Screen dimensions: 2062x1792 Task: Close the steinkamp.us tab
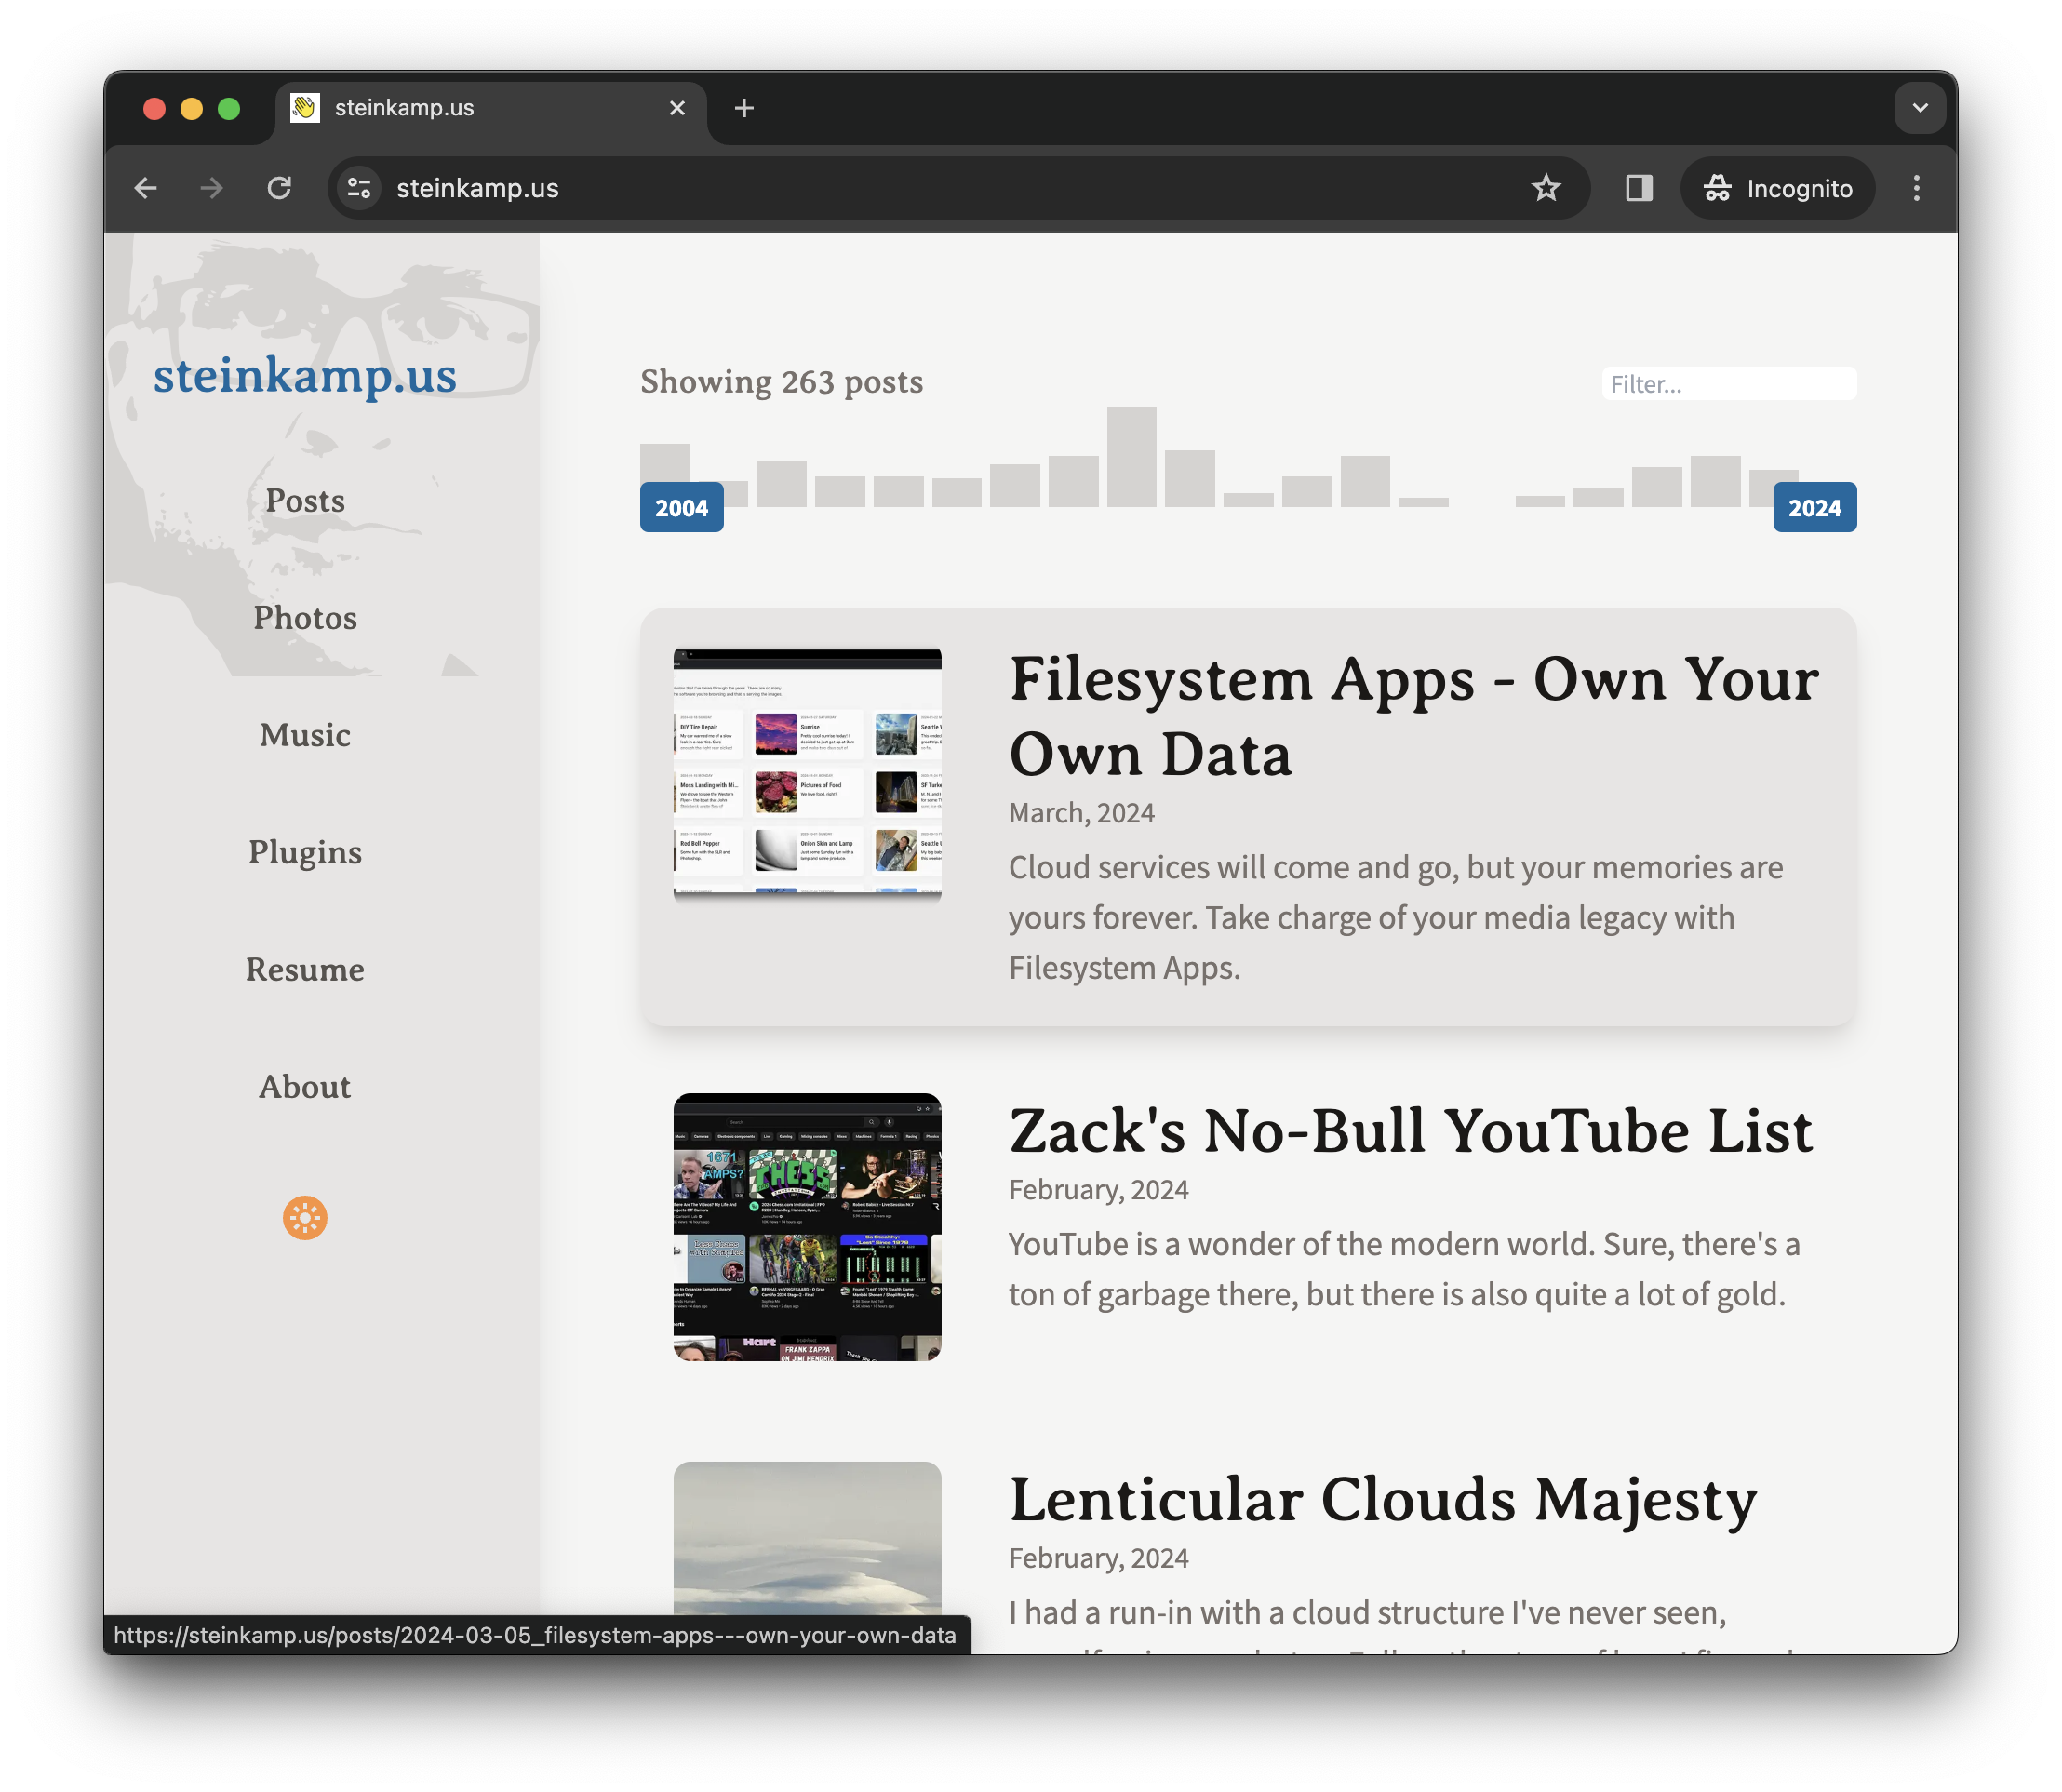click(x=677, y=108)
